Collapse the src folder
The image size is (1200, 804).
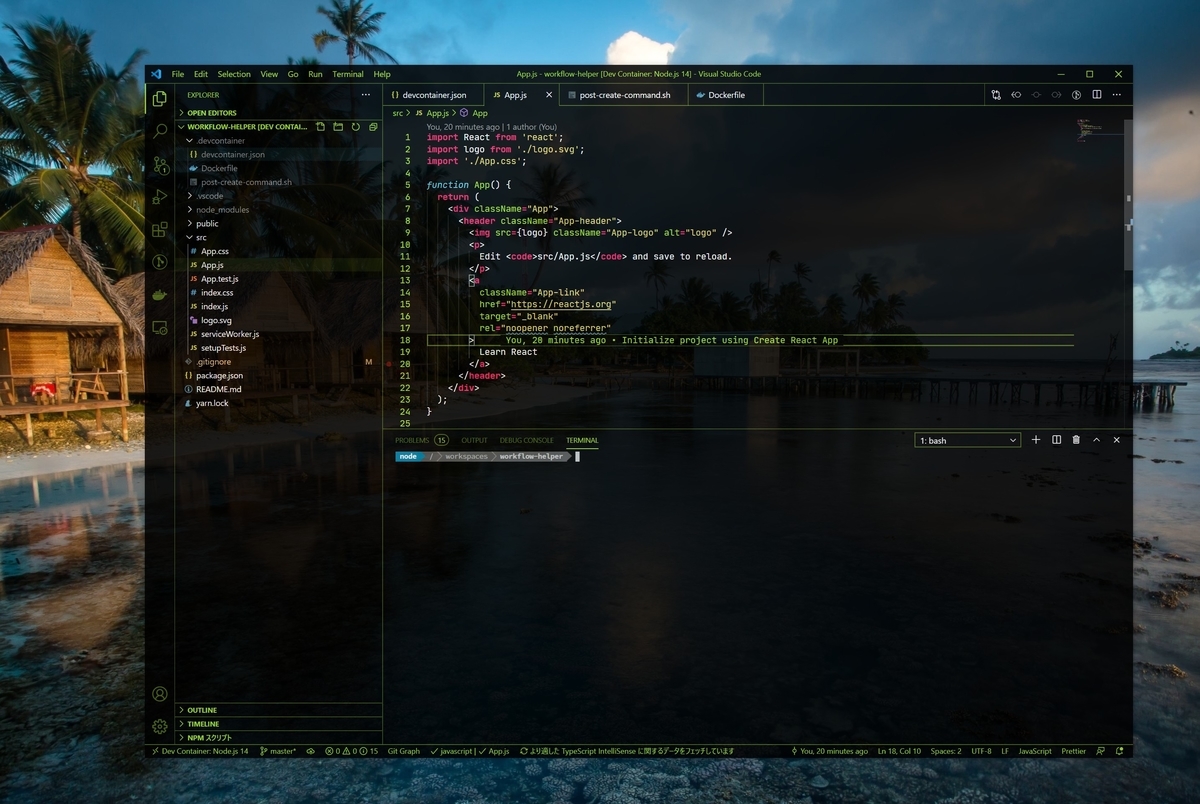pos(280,238)
